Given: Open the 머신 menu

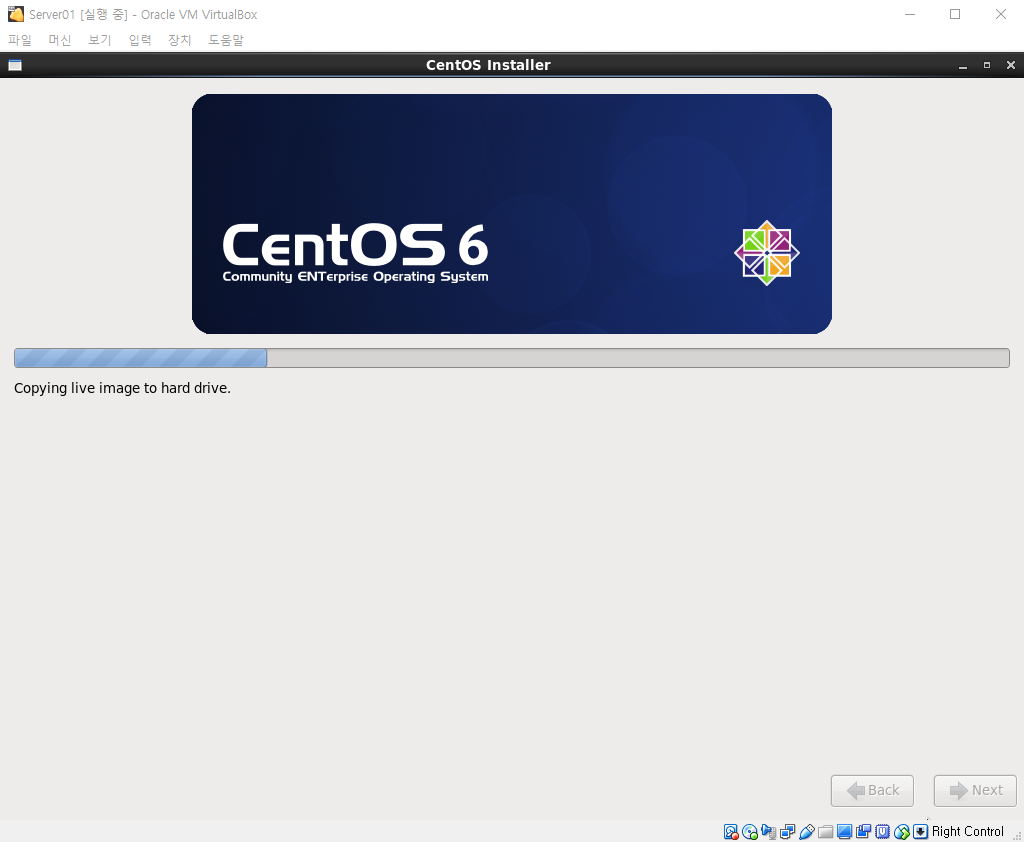Looking at the screenshot, I should point(59,40).
